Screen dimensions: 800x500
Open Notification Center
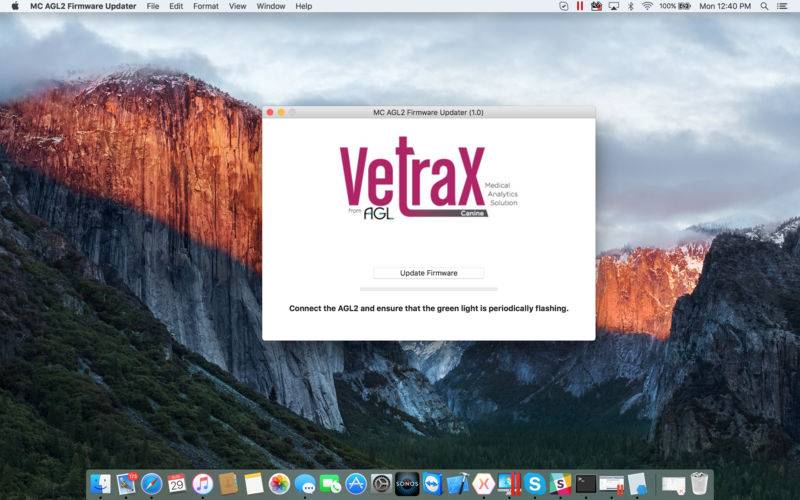[x=782, y=6]
